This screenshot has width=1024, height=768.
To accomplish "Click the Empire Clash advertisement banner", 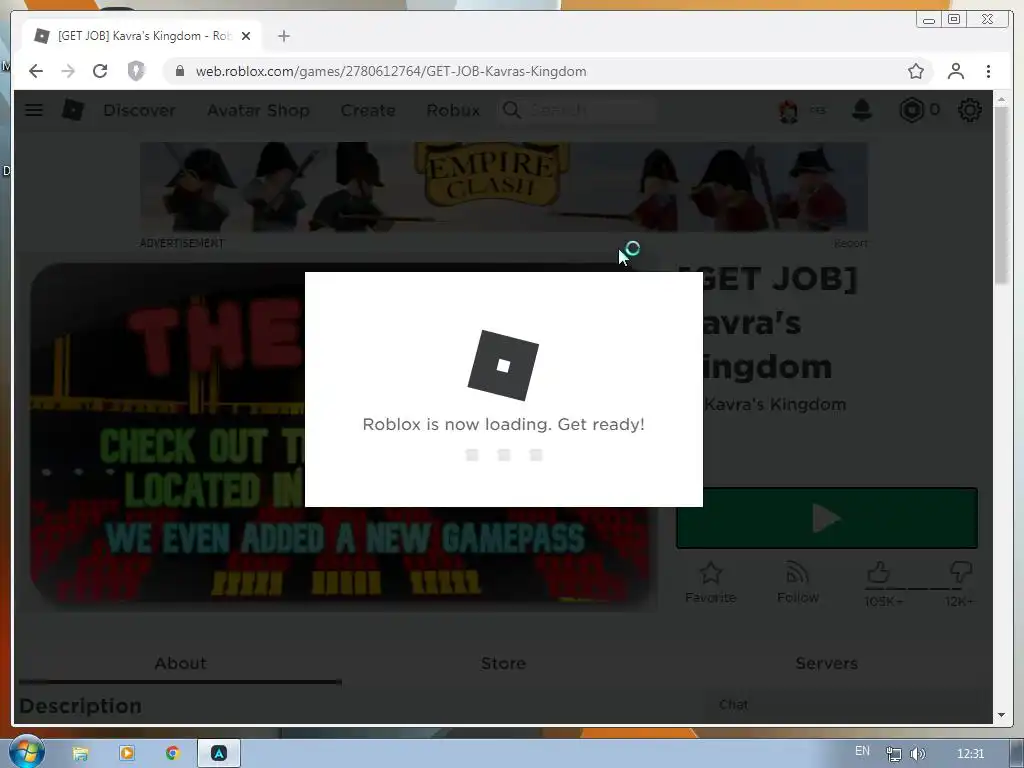I will click(504, 187).
